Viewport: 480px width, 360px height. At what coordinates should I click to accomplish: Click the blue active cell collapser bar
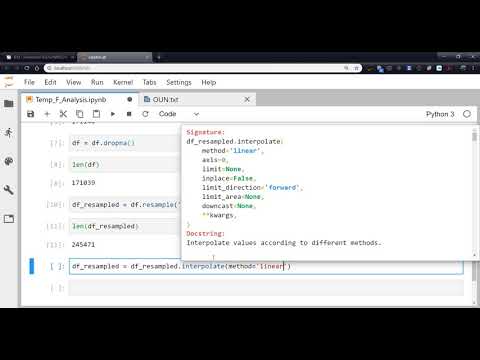pos(32,266)
